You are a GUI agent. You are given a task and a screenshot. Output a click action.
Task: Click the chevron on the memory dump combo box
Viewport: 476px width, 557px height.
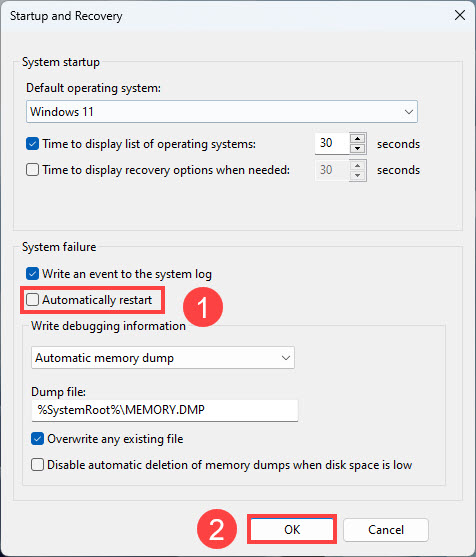(x=286, y=358)
